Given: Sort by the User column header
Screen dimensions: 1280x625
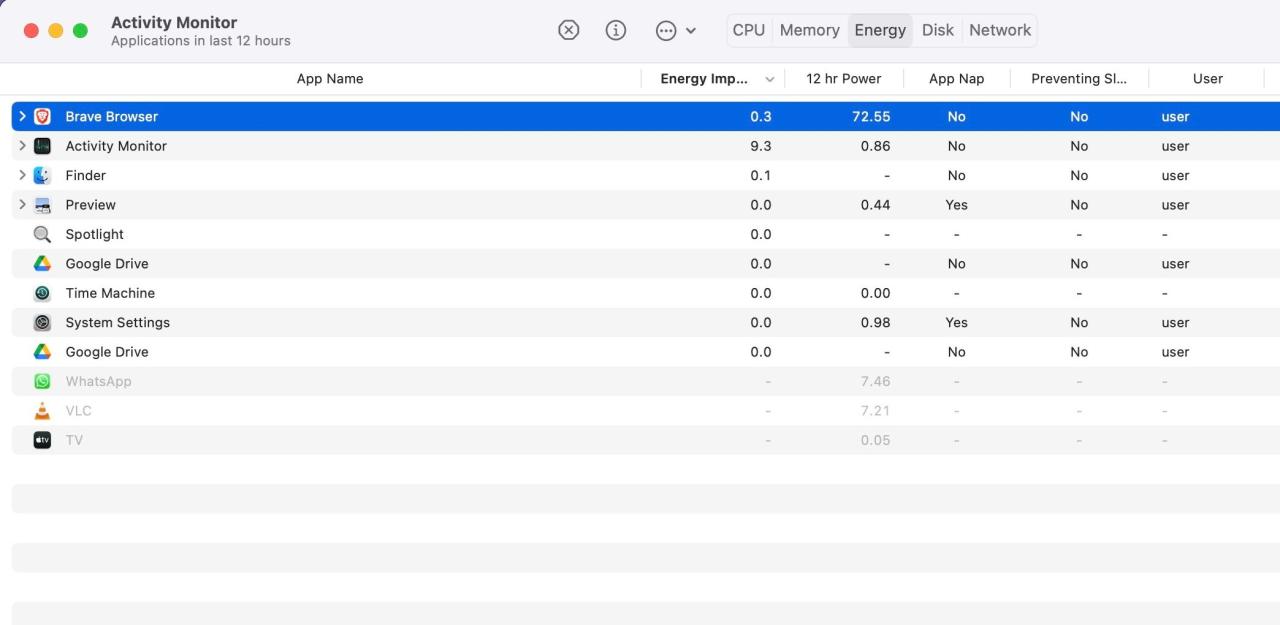Looking at the screenshot, I should point(1208,79).
